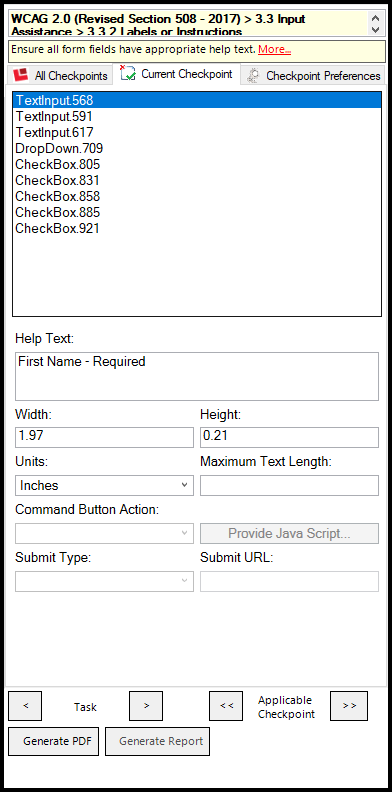Screen dimensions: 392x792
Task: Click the Submit URL field
Action: [x=289, y=581]
